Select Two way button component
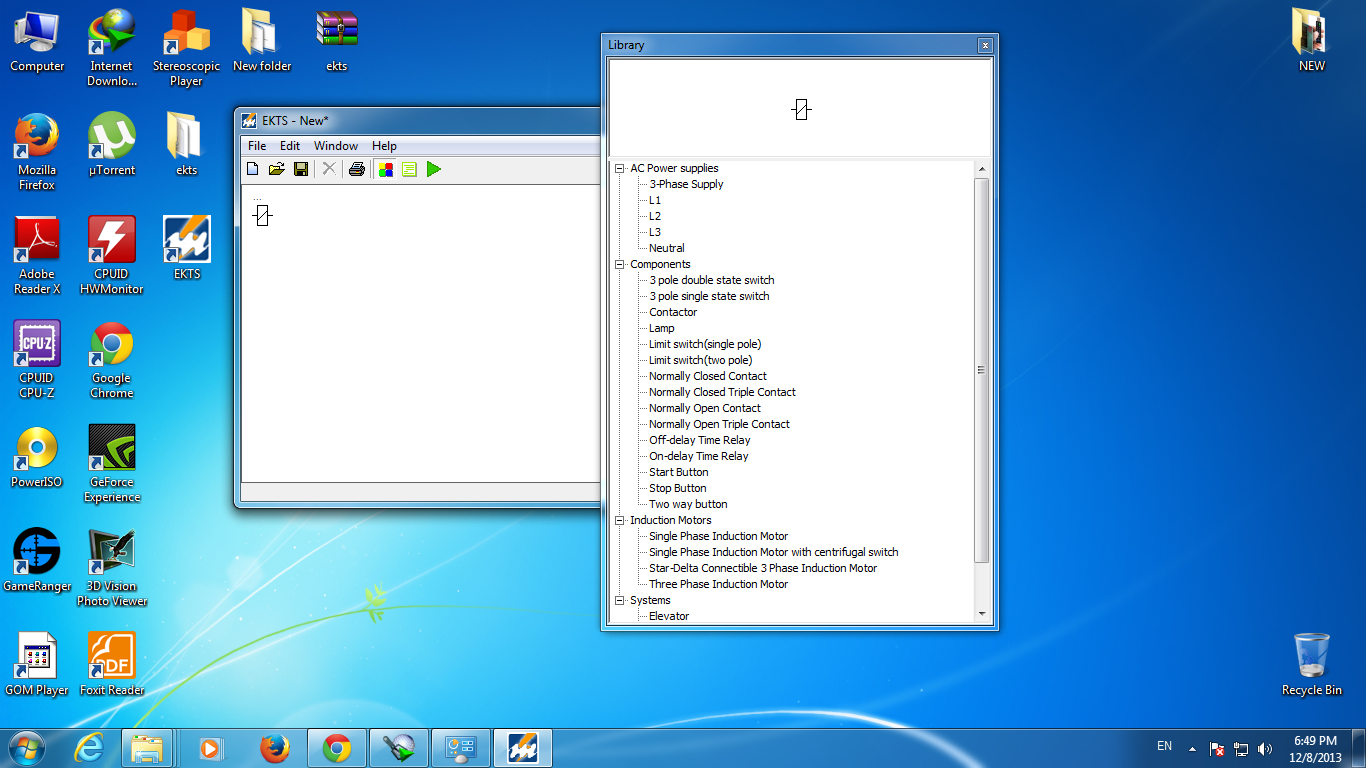Viewport: 1366px width, 768px height. point(689,504)
